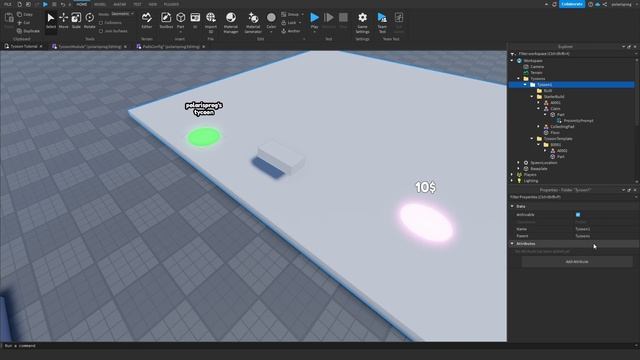Viewport: 640px width, 360px height.
Task: Click Copy in the Clipboard group
Action: 24,14
